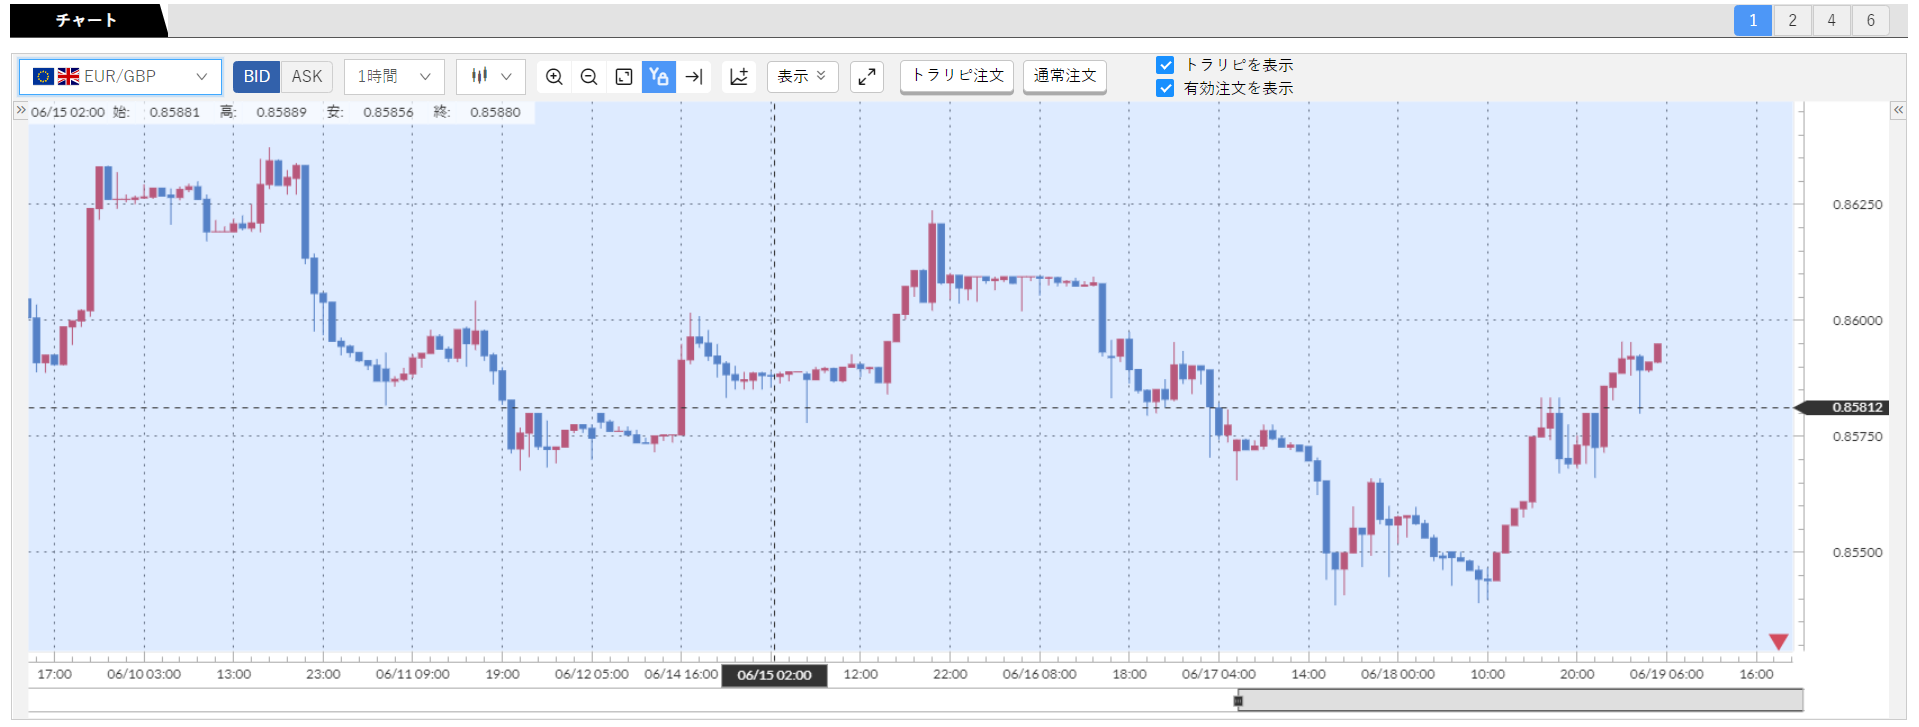This screenshot has width=1919, height=727.
Task: Open the candlestick chart type dropdown
Action: point(491,76)
